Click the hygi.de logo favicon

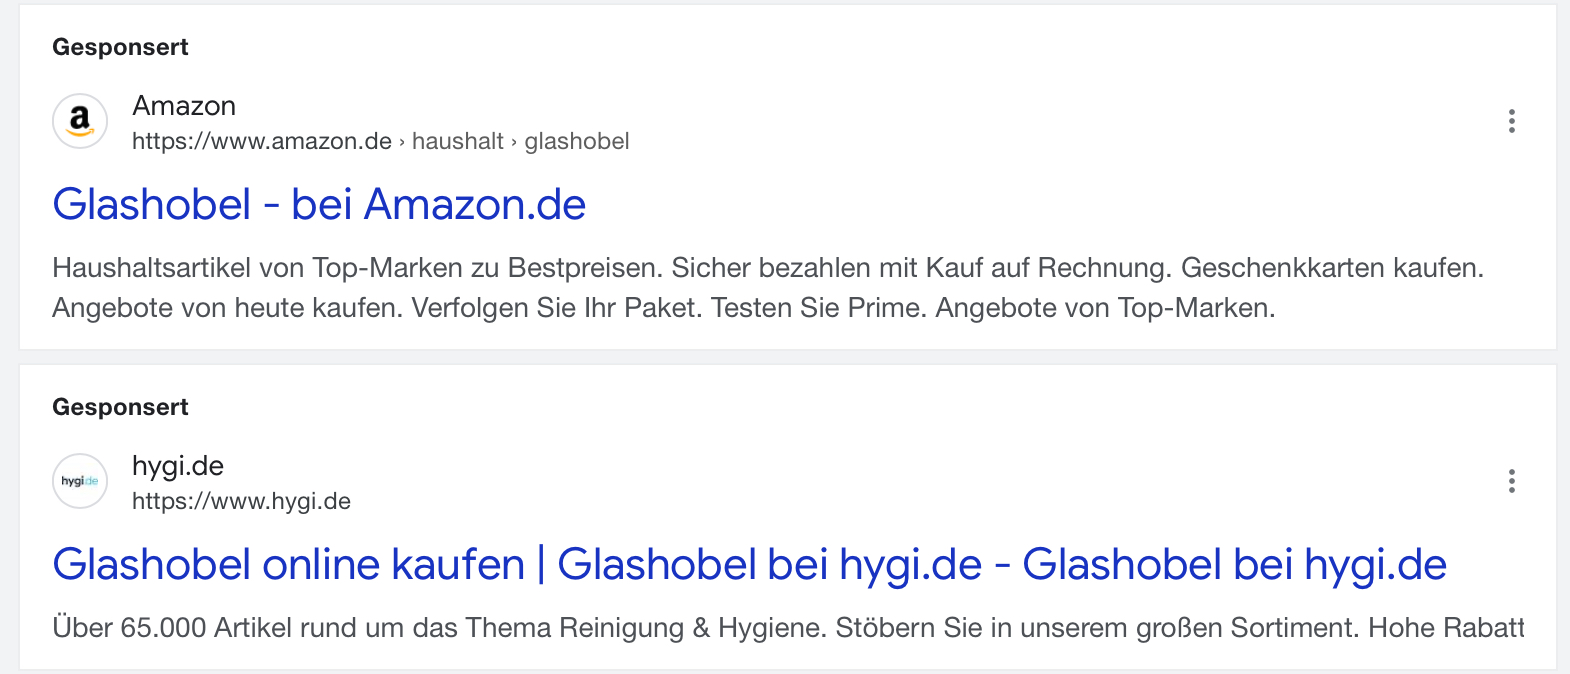pos(80,481)
